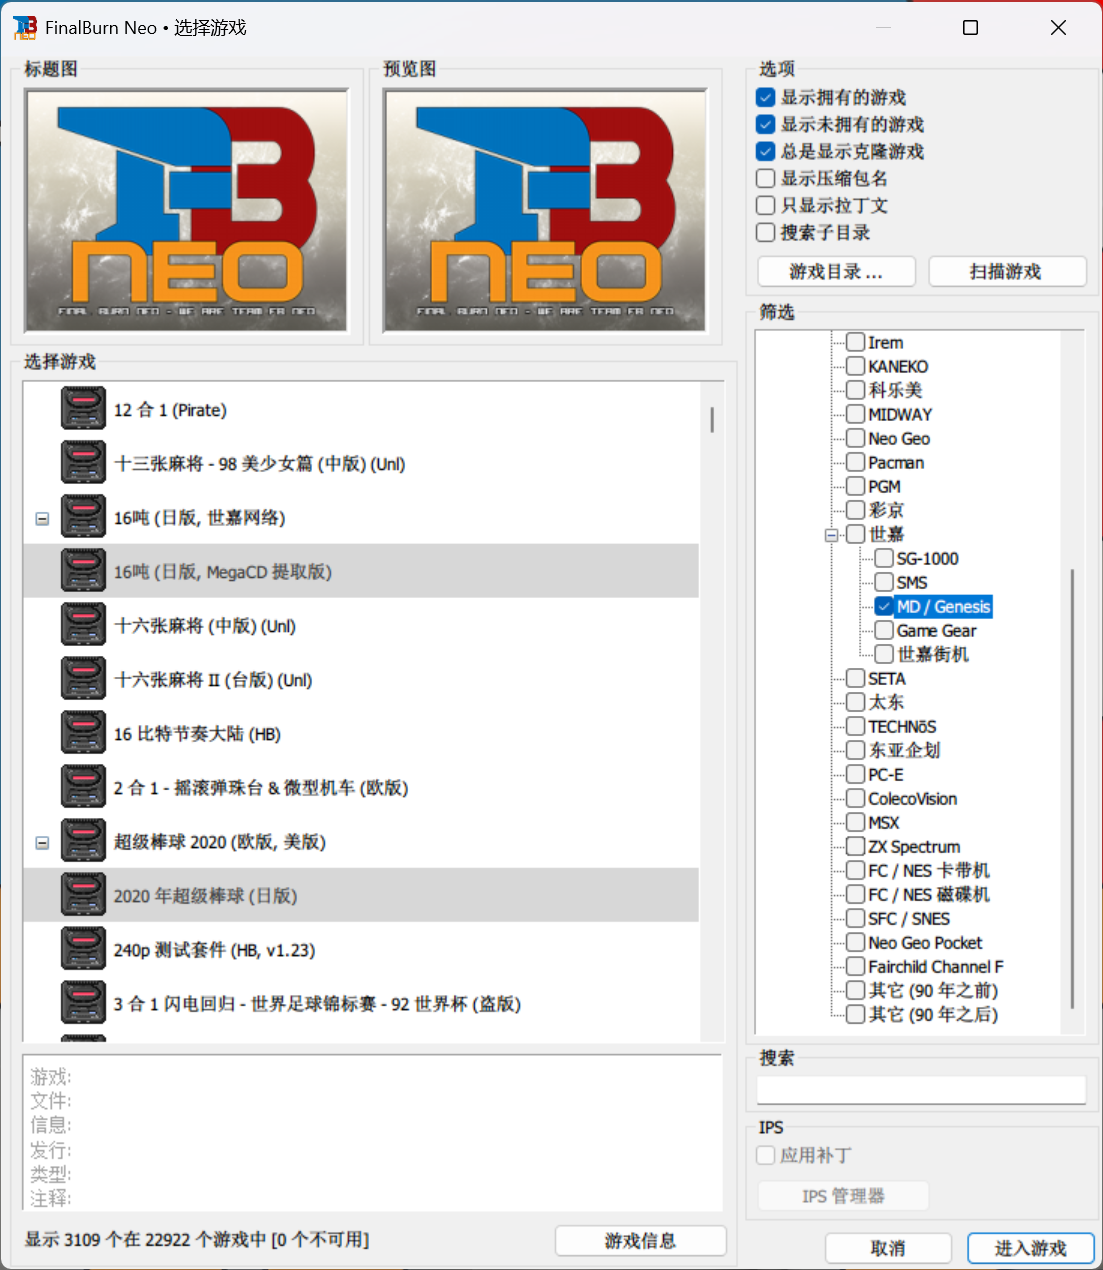The height and width of the screenshot is (1270, 1103).
Task: Collapse the 世嘉 filter tree node
Action: pos(831,535)
